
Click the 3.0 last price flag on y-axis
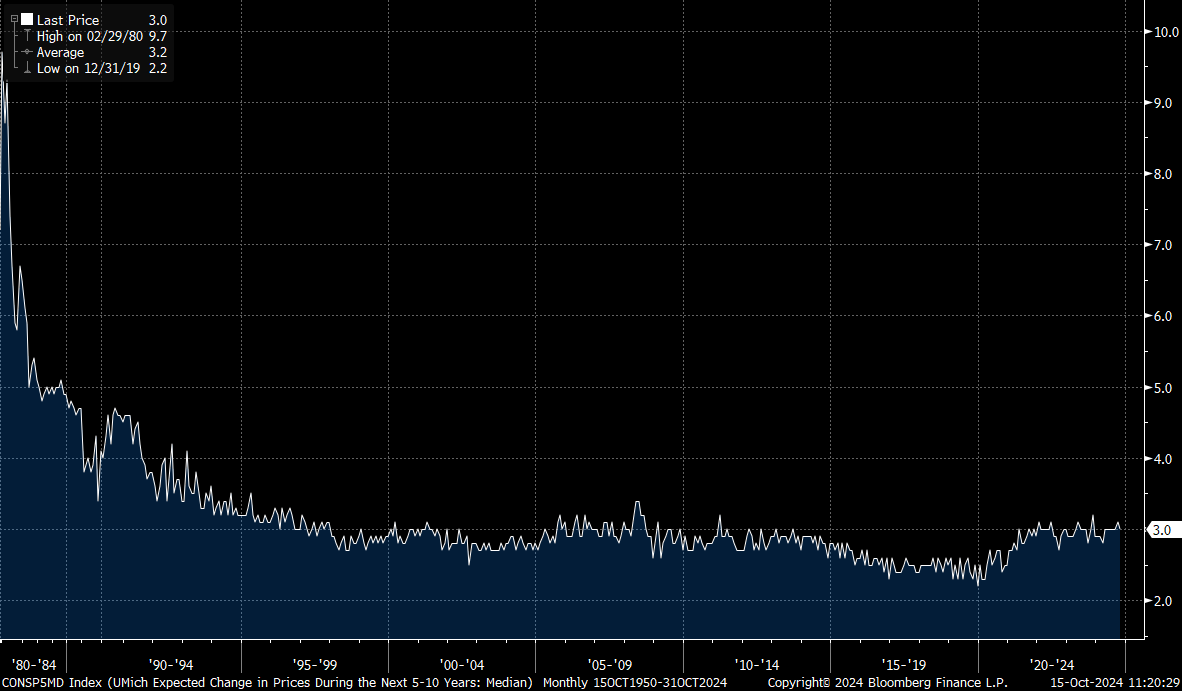point(1162,530)
